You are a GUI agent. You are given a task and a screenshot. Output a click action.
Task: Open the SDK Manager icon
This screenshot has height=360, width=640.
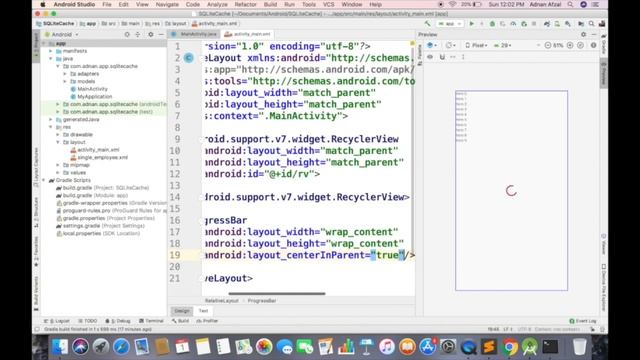(568, 24)
